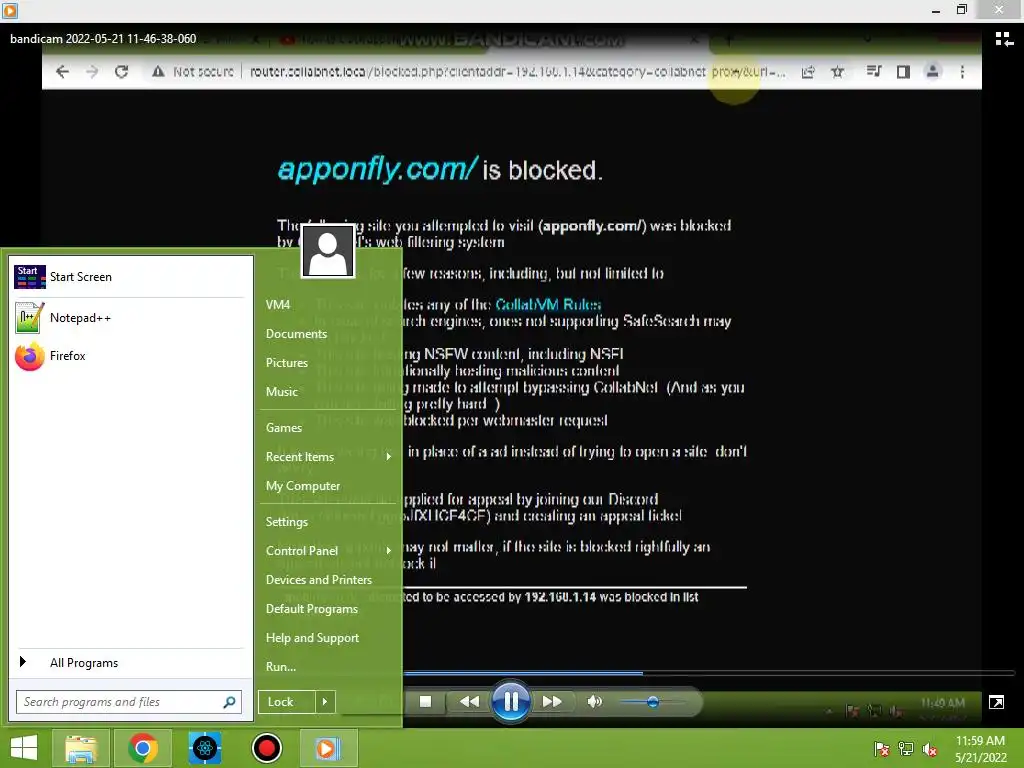Switch to Library view icon

point(1004,39)
